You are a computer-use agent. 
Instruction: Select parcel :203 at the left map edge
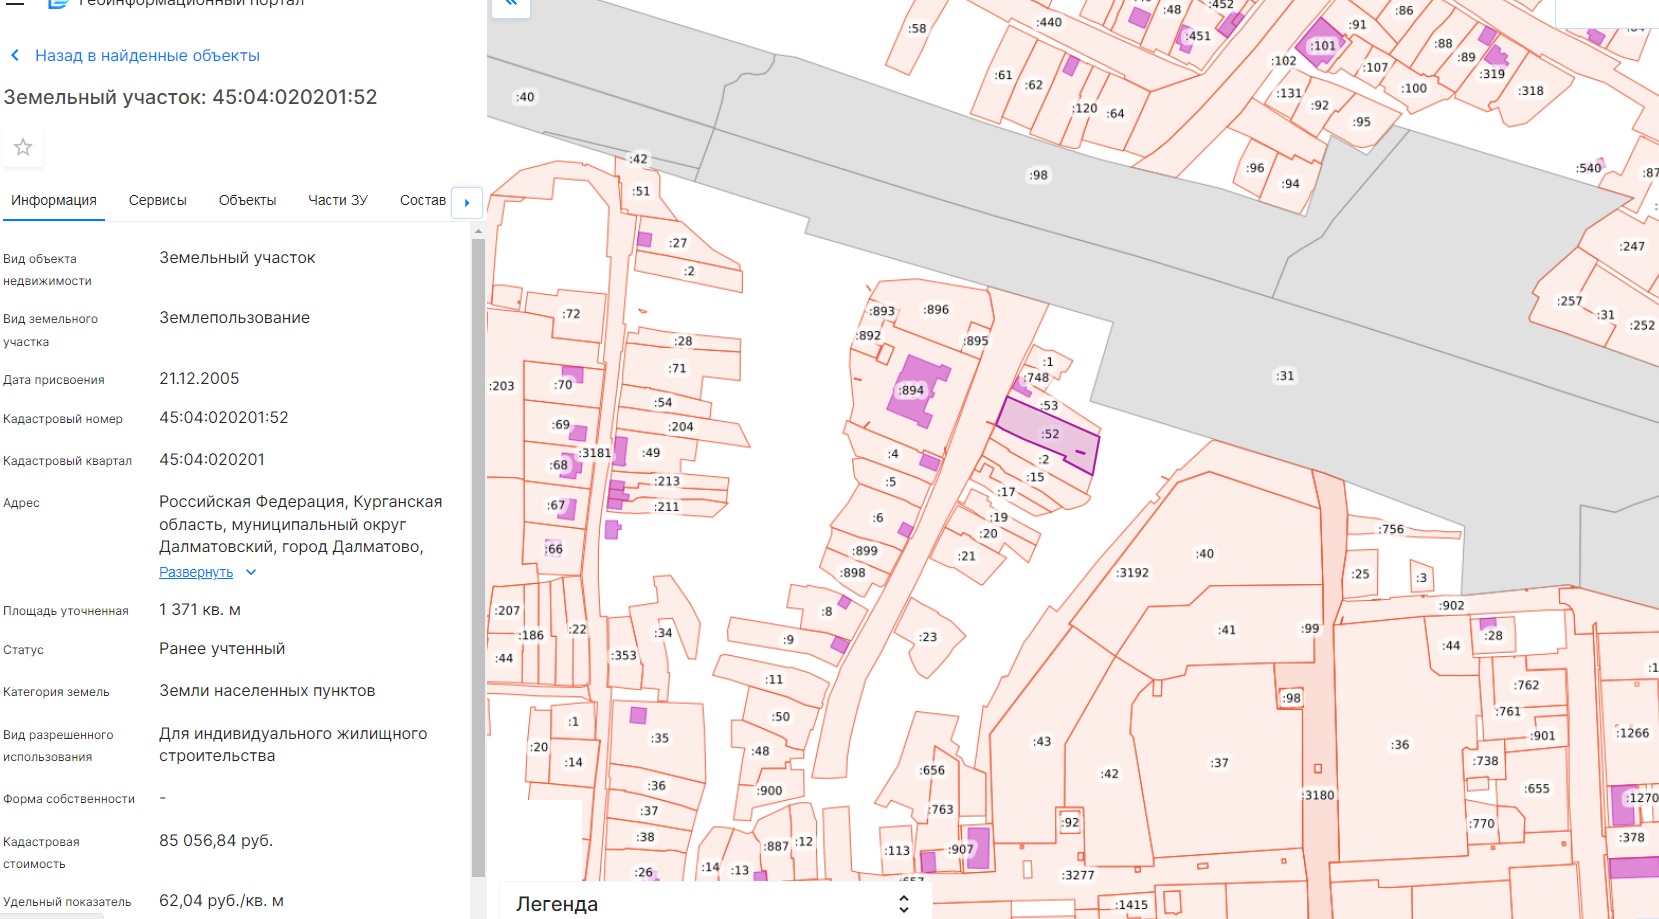[x=502, y=386]
